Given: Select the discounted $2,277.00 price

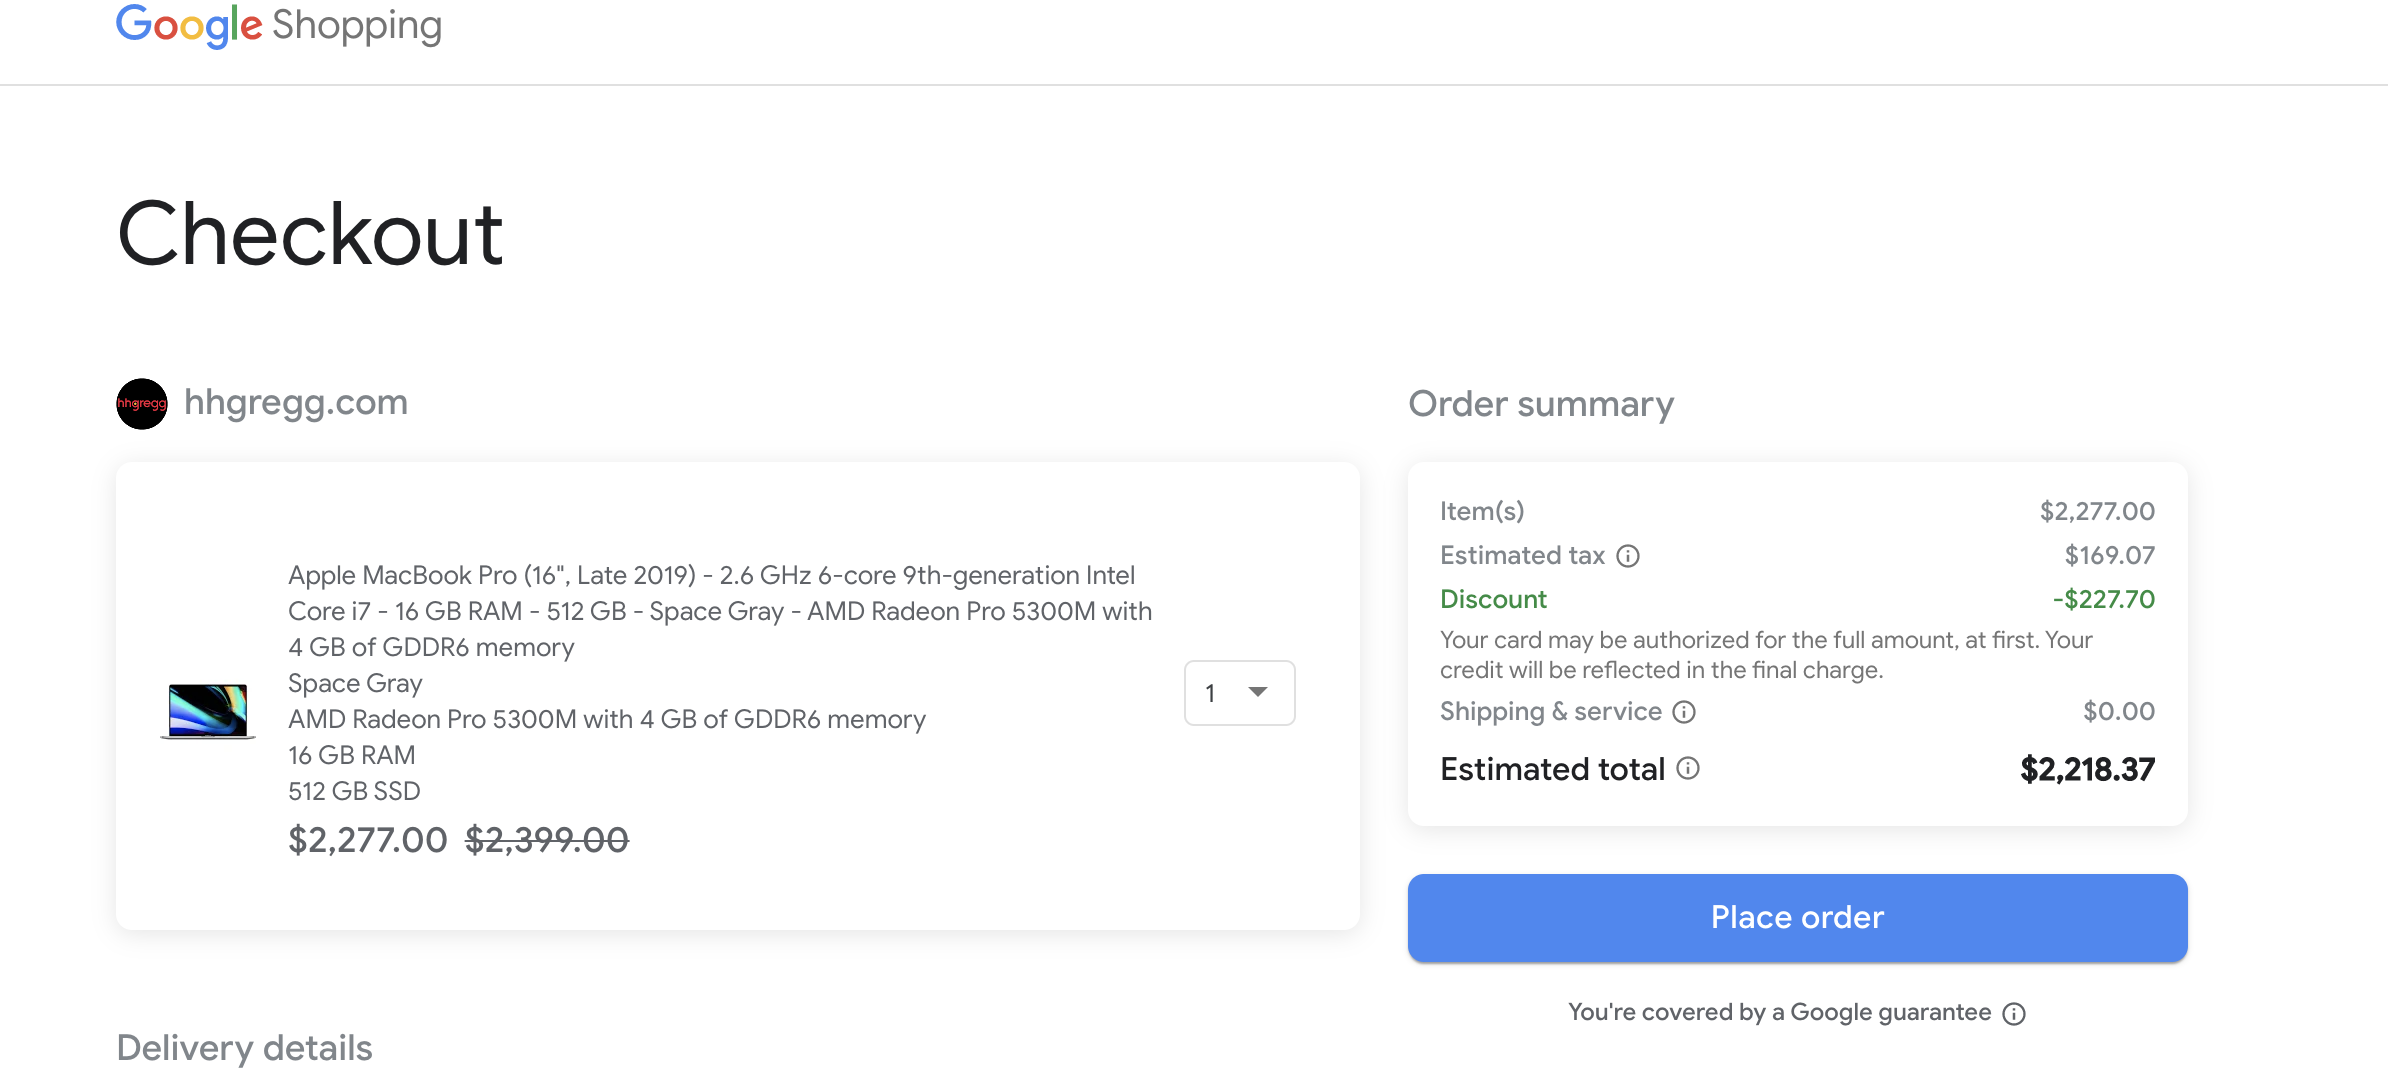Looking at the screenshot, I should (367, 840).
